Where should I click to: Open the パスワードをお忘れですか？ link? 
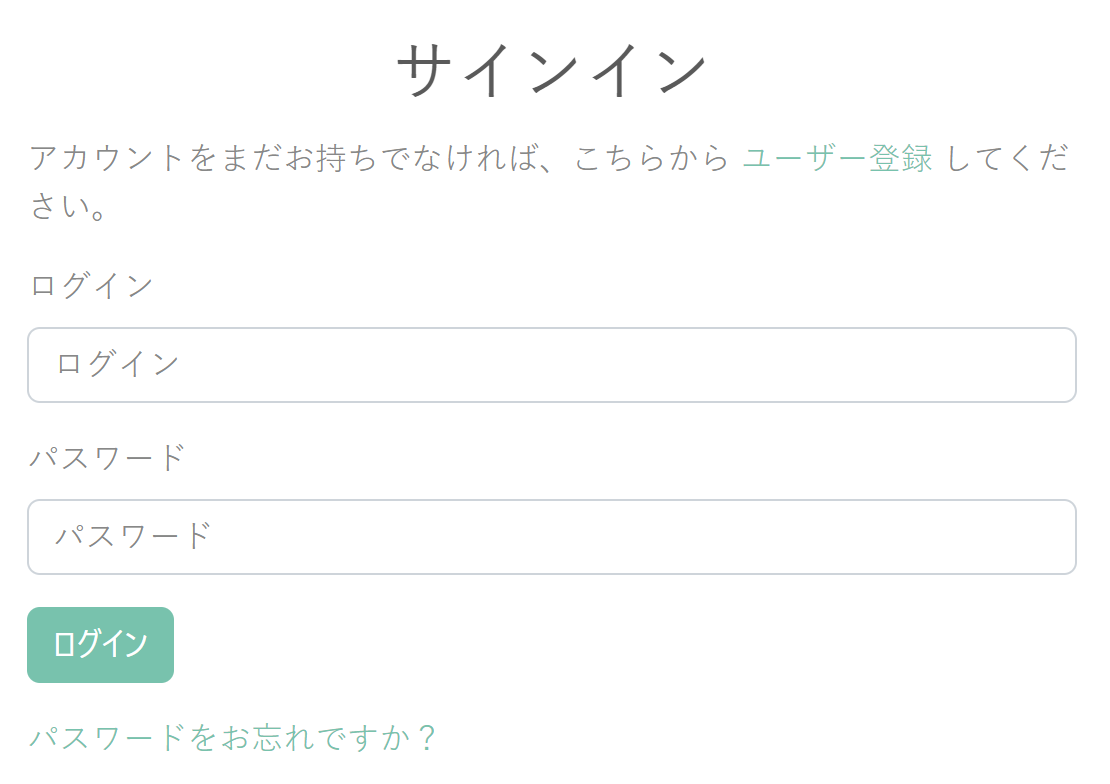[x=233, y=737]
